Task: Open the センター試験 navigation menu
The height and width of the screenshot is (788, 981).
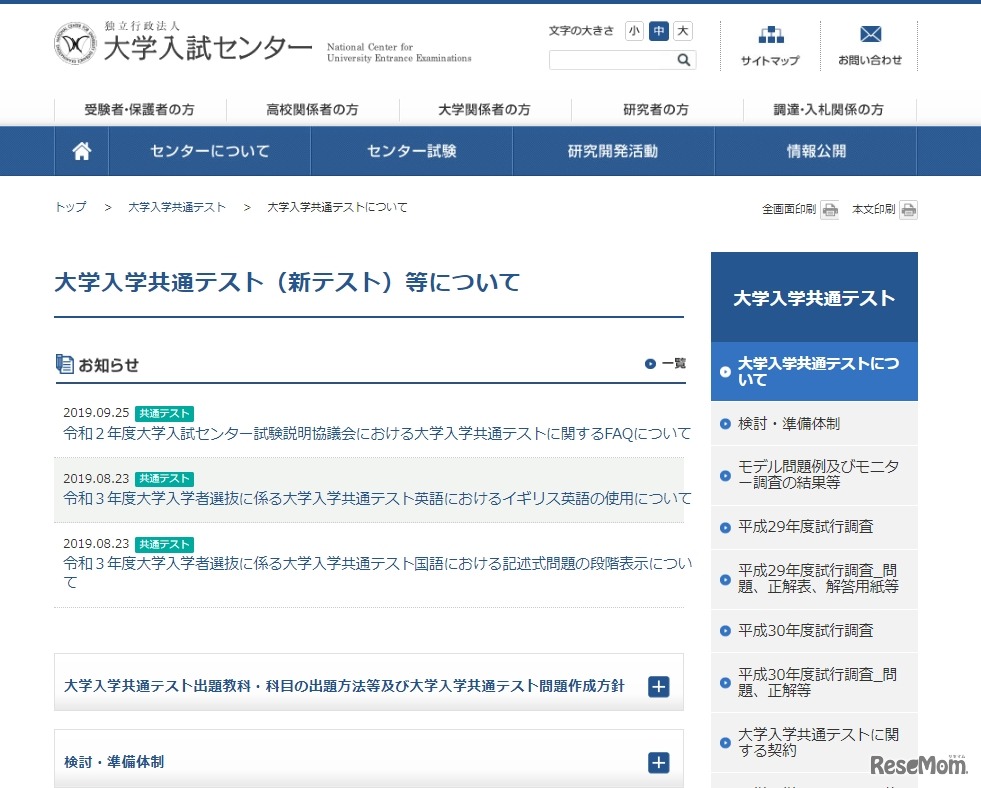Action: 411,151
